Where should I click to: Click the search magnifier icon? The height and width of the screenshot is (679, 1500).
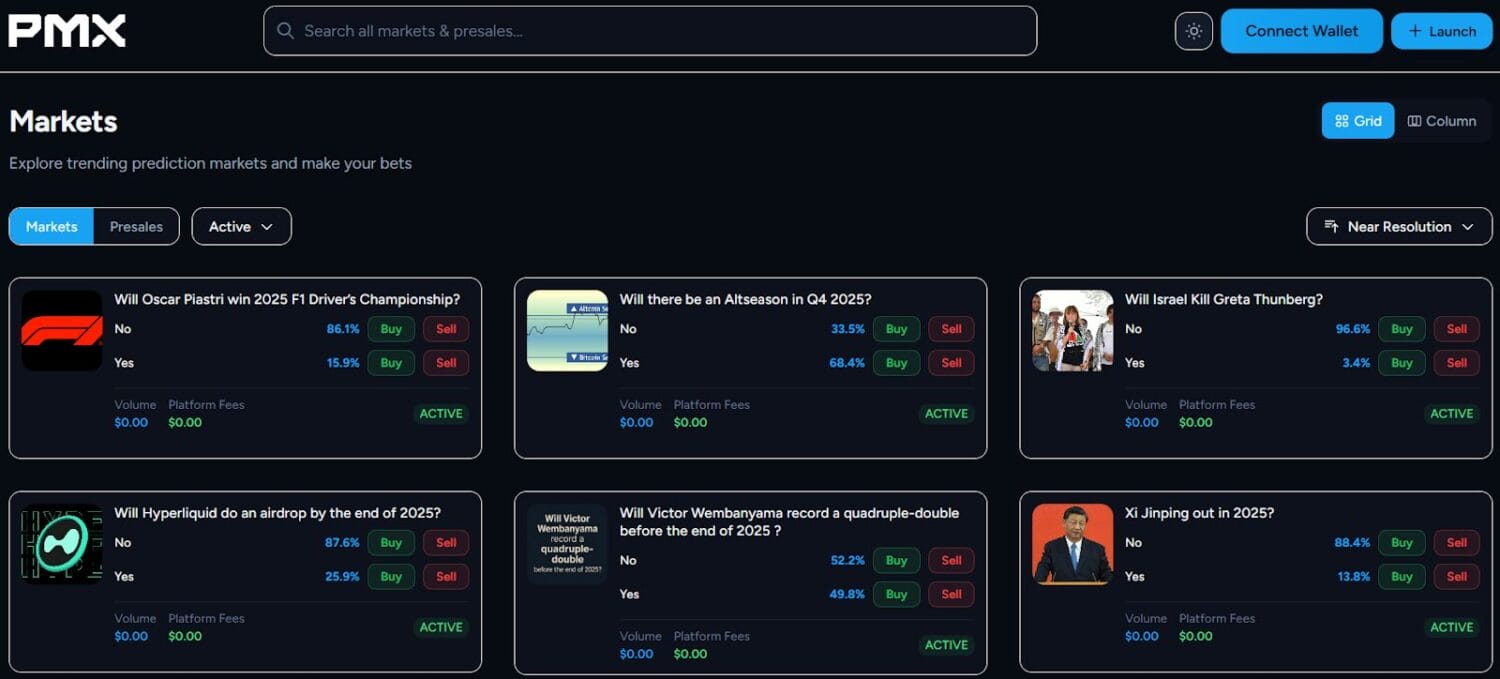(286, 31)
